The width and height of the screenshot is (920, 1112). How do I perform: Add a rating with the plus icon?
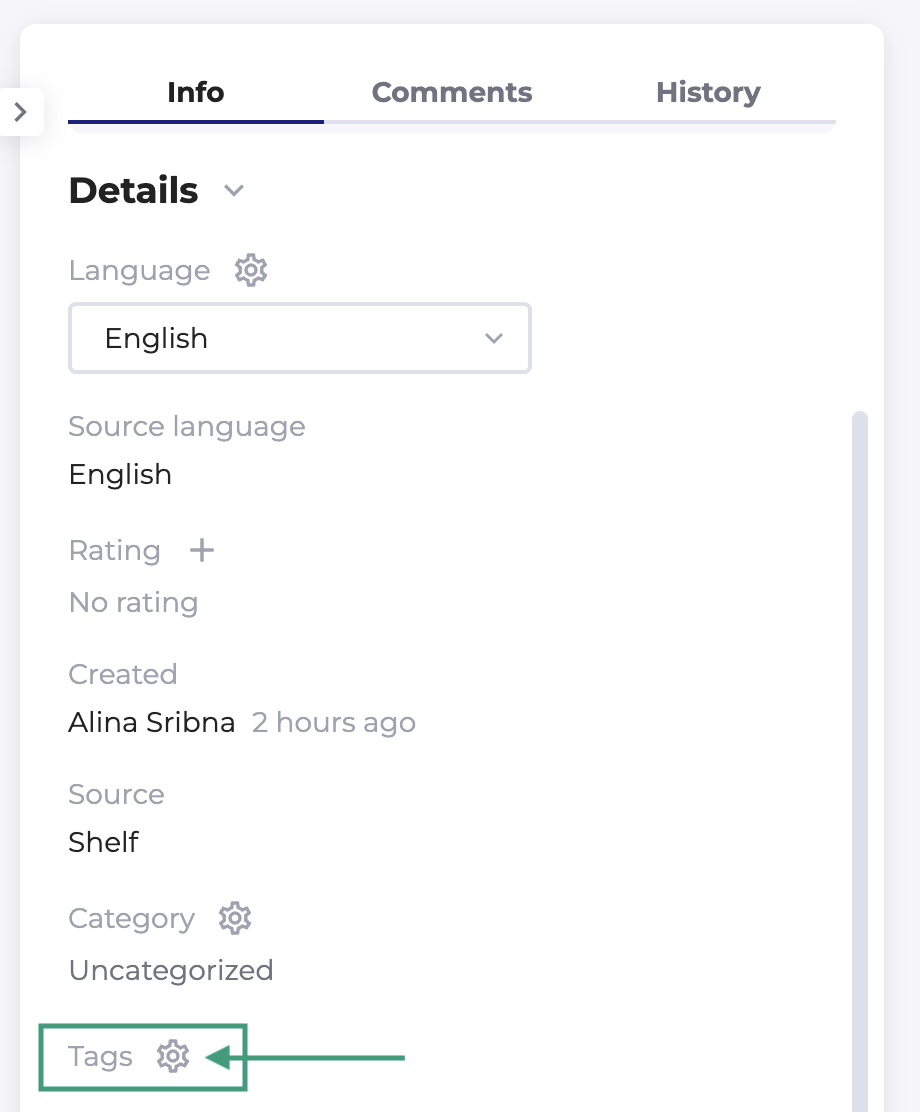(x=202, y=550)
